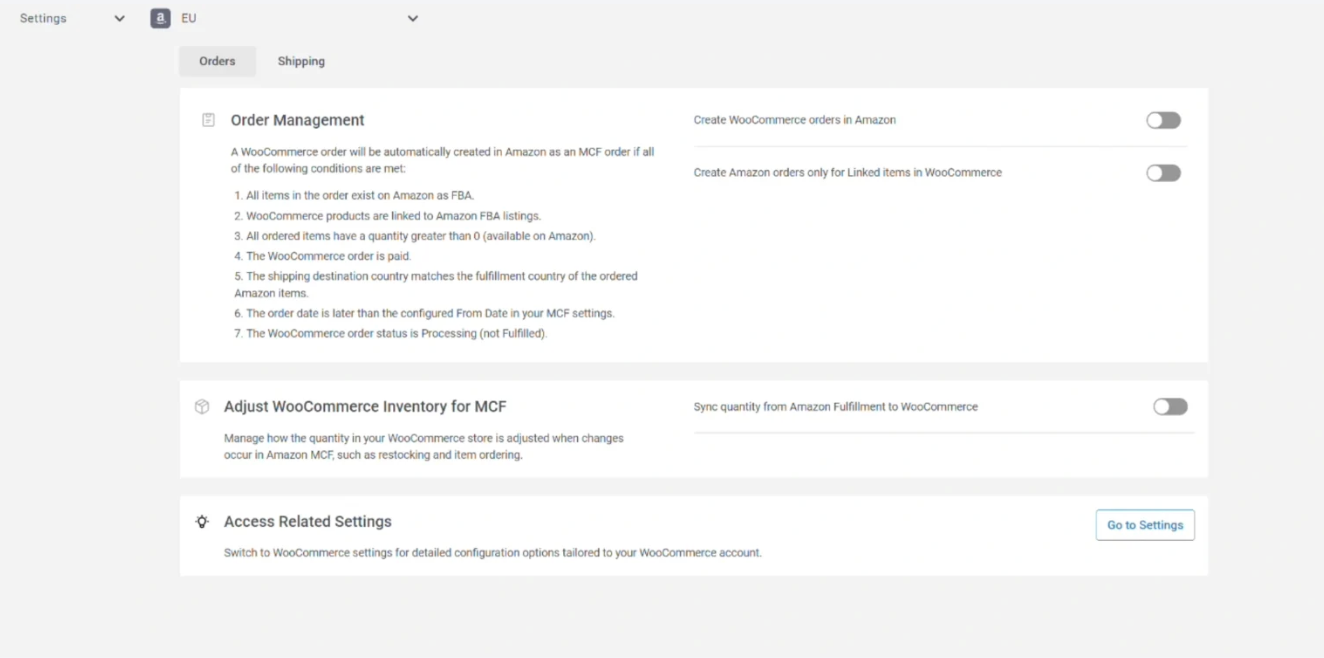Click the Access Related Settings heading
1324x658 pixels.
pos(307,522)
